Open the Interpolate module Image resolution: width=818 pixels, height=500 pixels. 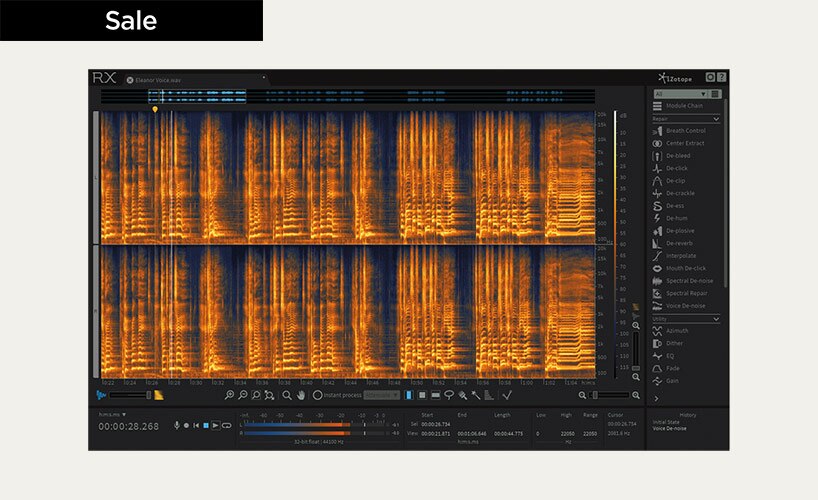(x=674, y=256)
